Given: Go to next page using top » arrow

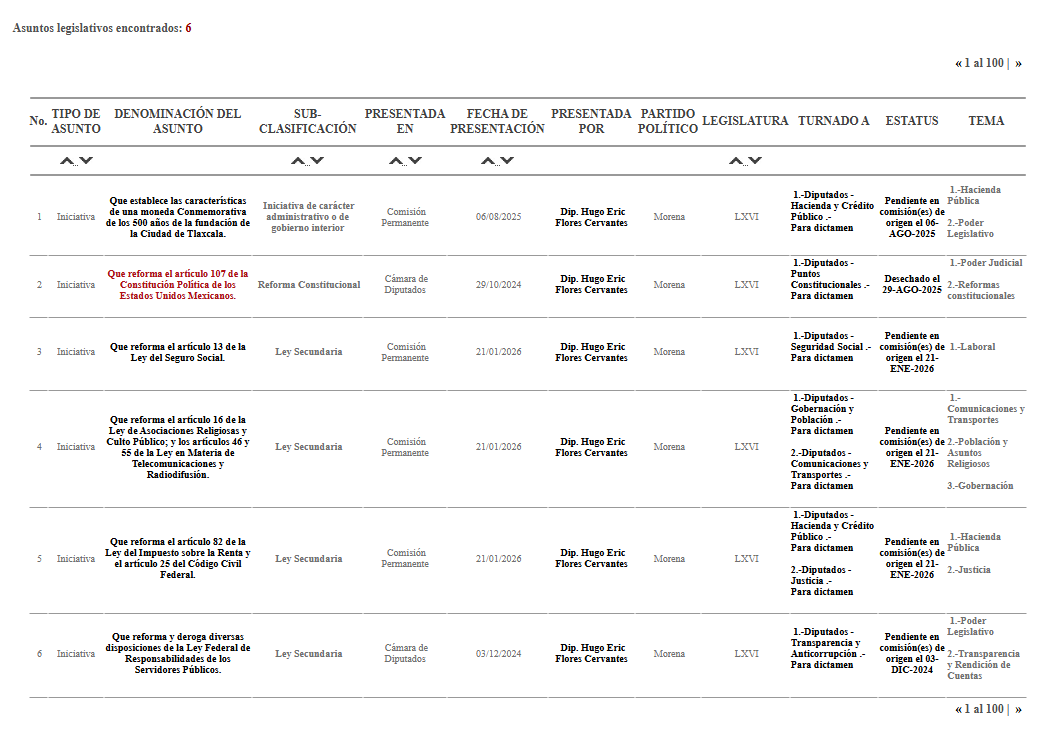Looking at the screenshot, I should (1018, 63).
